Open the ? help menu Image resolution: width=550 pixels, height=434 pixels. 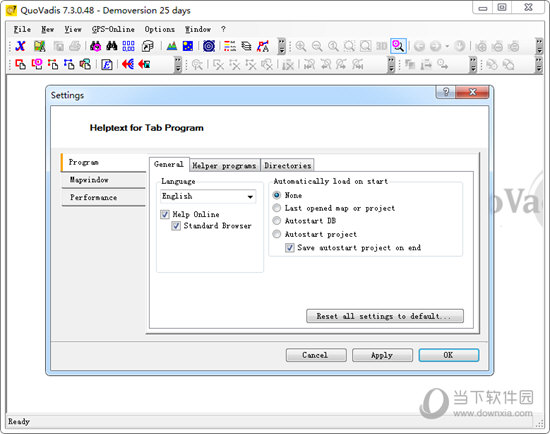tap(223, 29)
